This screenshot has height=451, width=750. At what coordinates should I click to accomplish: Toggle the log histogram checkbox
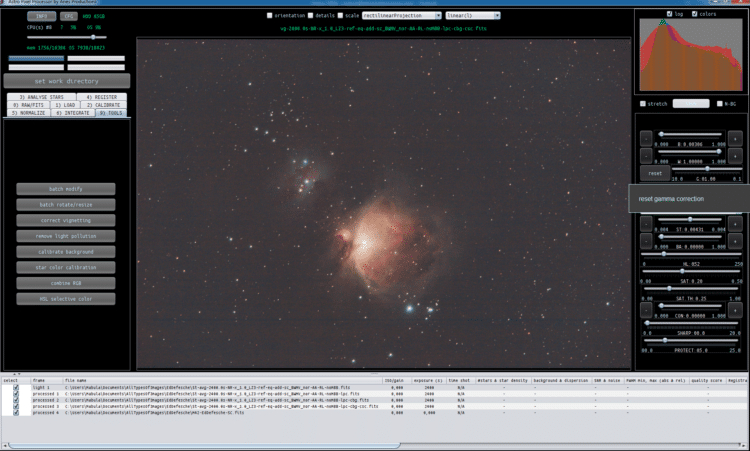click(x=669, y=14)
